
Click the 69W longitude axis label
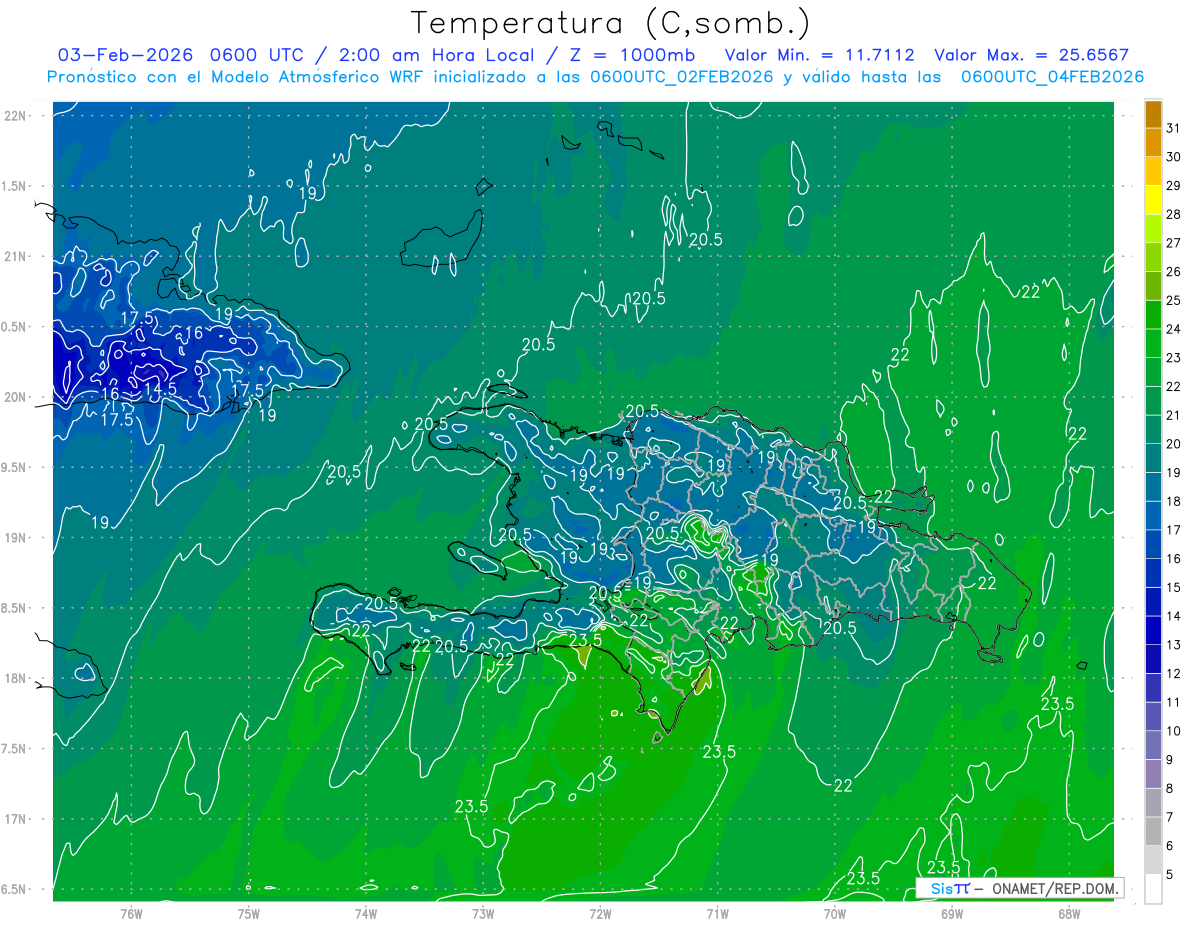point(952,913)
